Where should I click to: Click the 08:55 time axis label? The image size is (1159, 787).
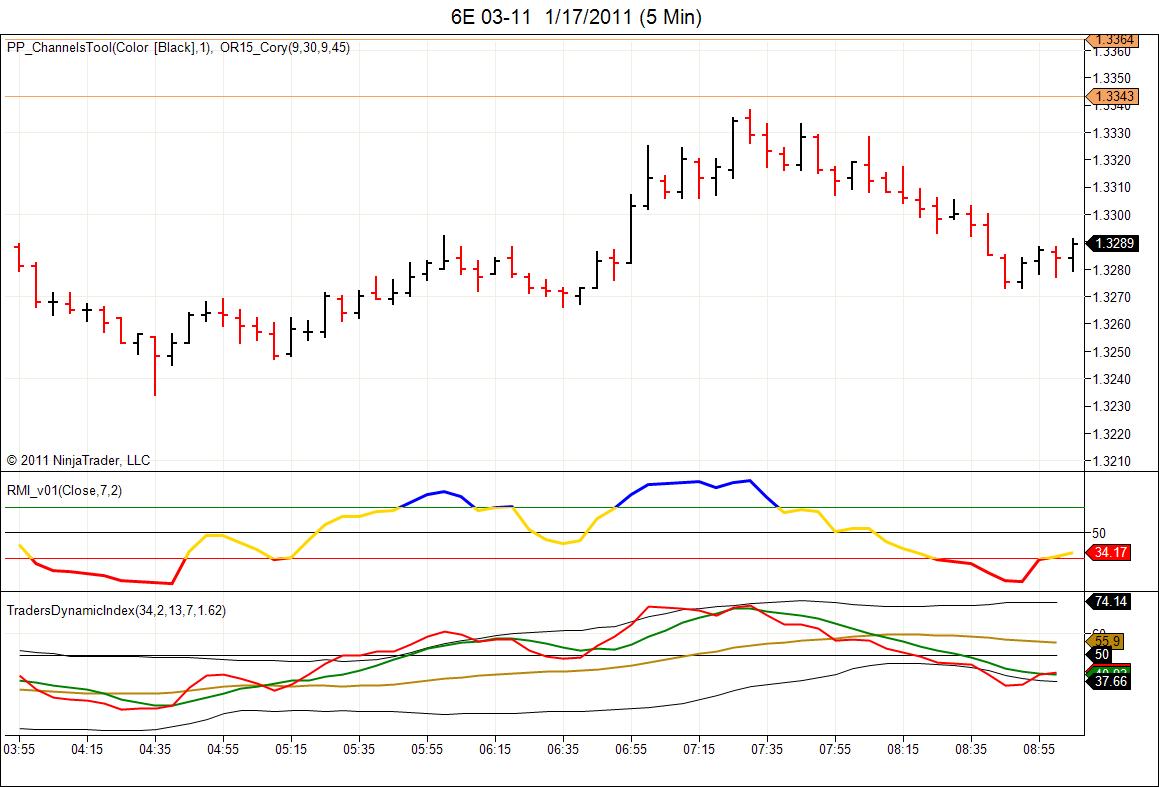1039,749
